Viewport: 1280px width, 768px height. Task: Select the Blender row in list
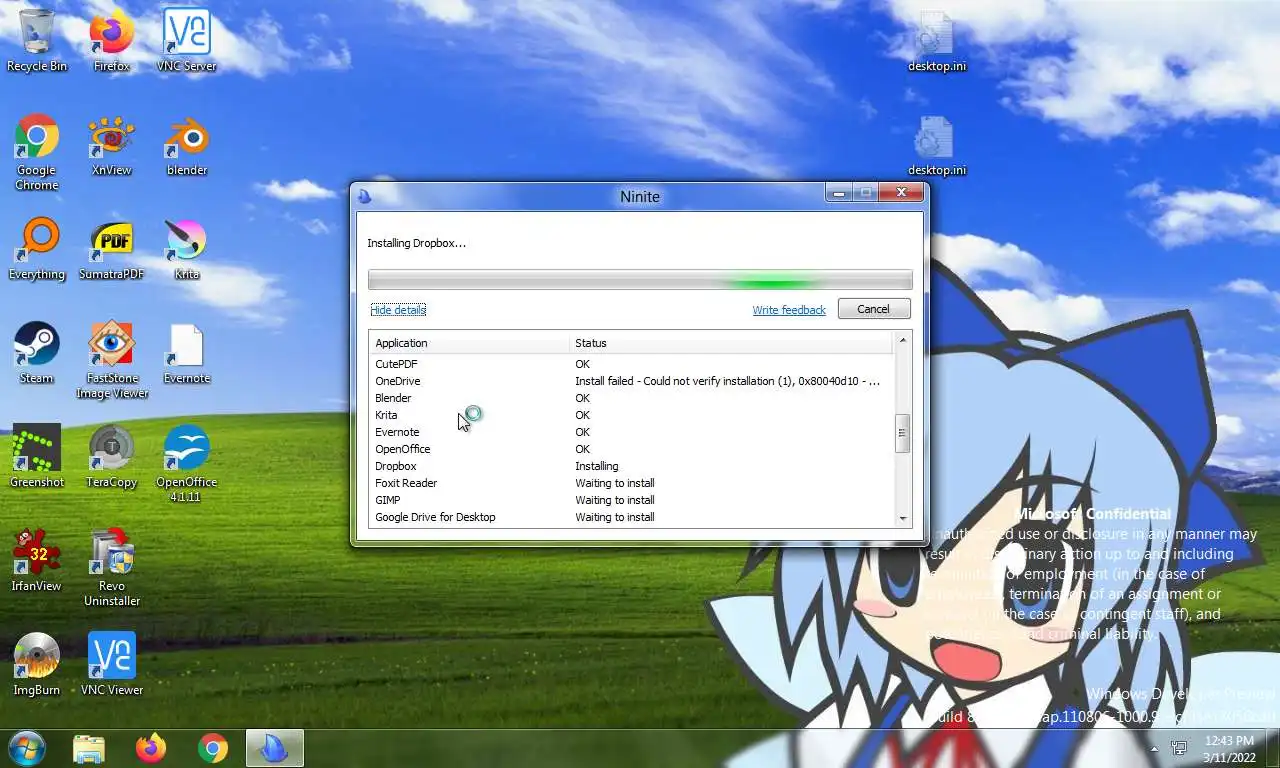click(631, 398)
